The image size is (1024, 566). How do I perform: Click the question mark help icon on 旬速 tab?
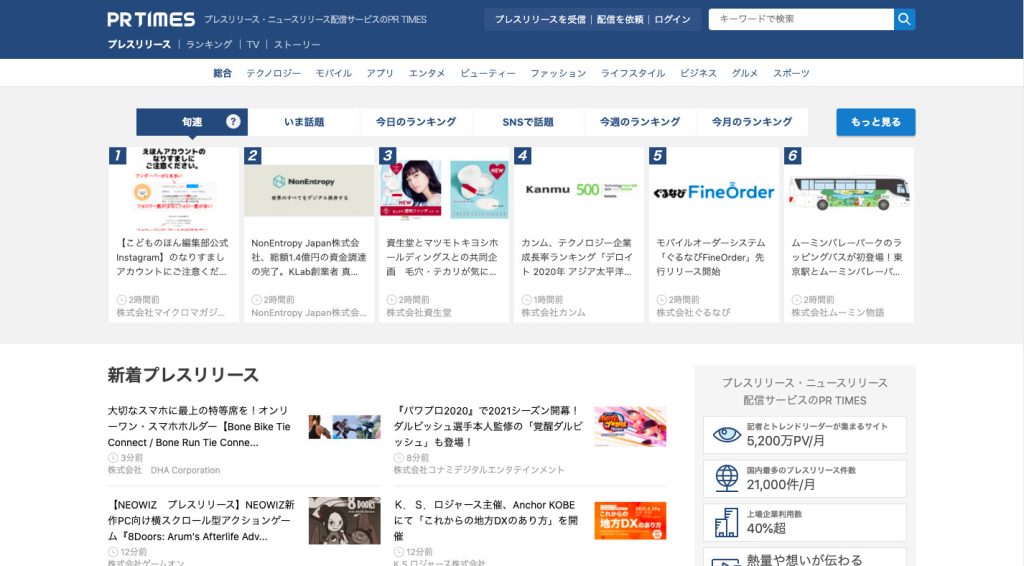tap(233, 122)
